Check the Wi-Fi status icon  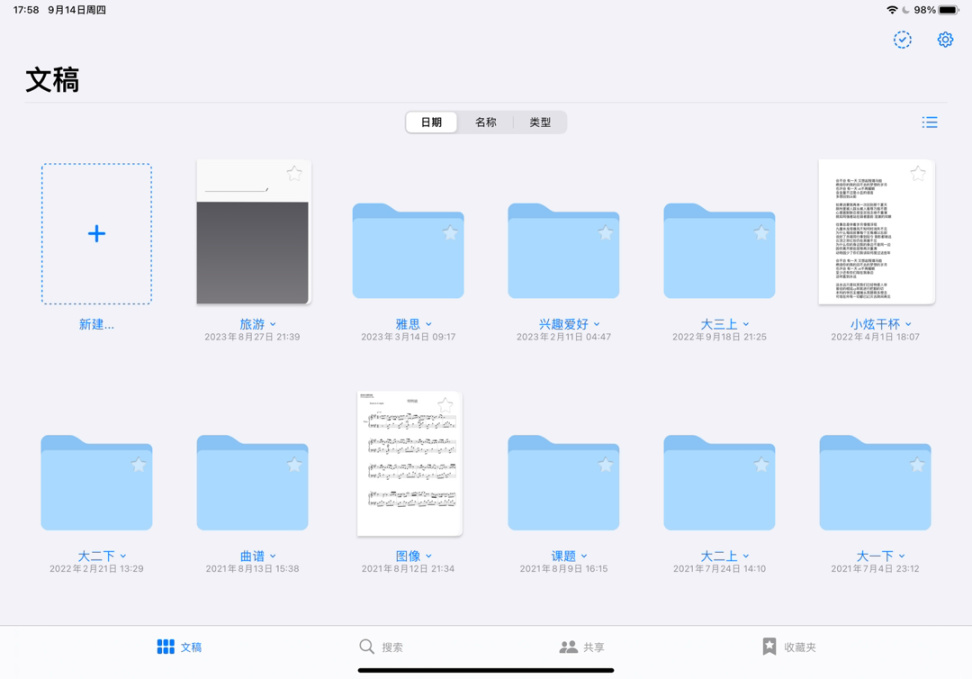pyautogui.click(x=892, y=10)
